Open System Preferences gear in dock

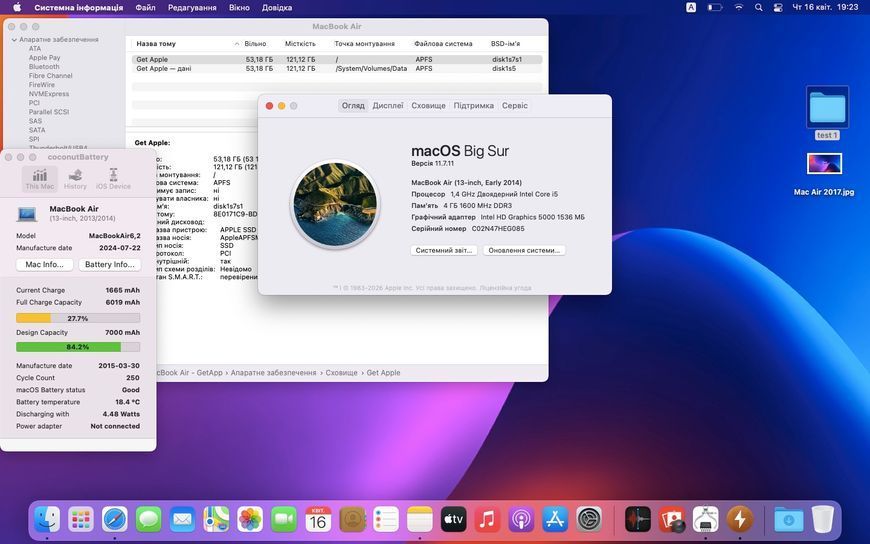click(x=589, y=520)
